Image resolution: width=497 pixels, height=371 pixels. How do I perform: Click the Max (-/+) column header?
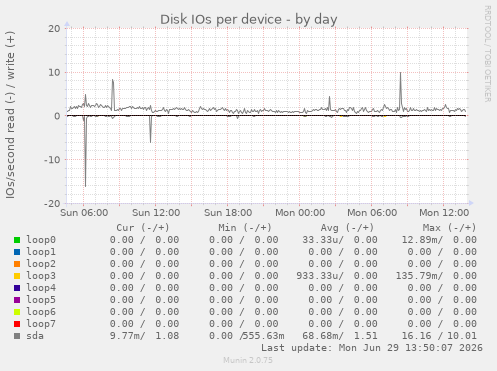click(449, 228)
